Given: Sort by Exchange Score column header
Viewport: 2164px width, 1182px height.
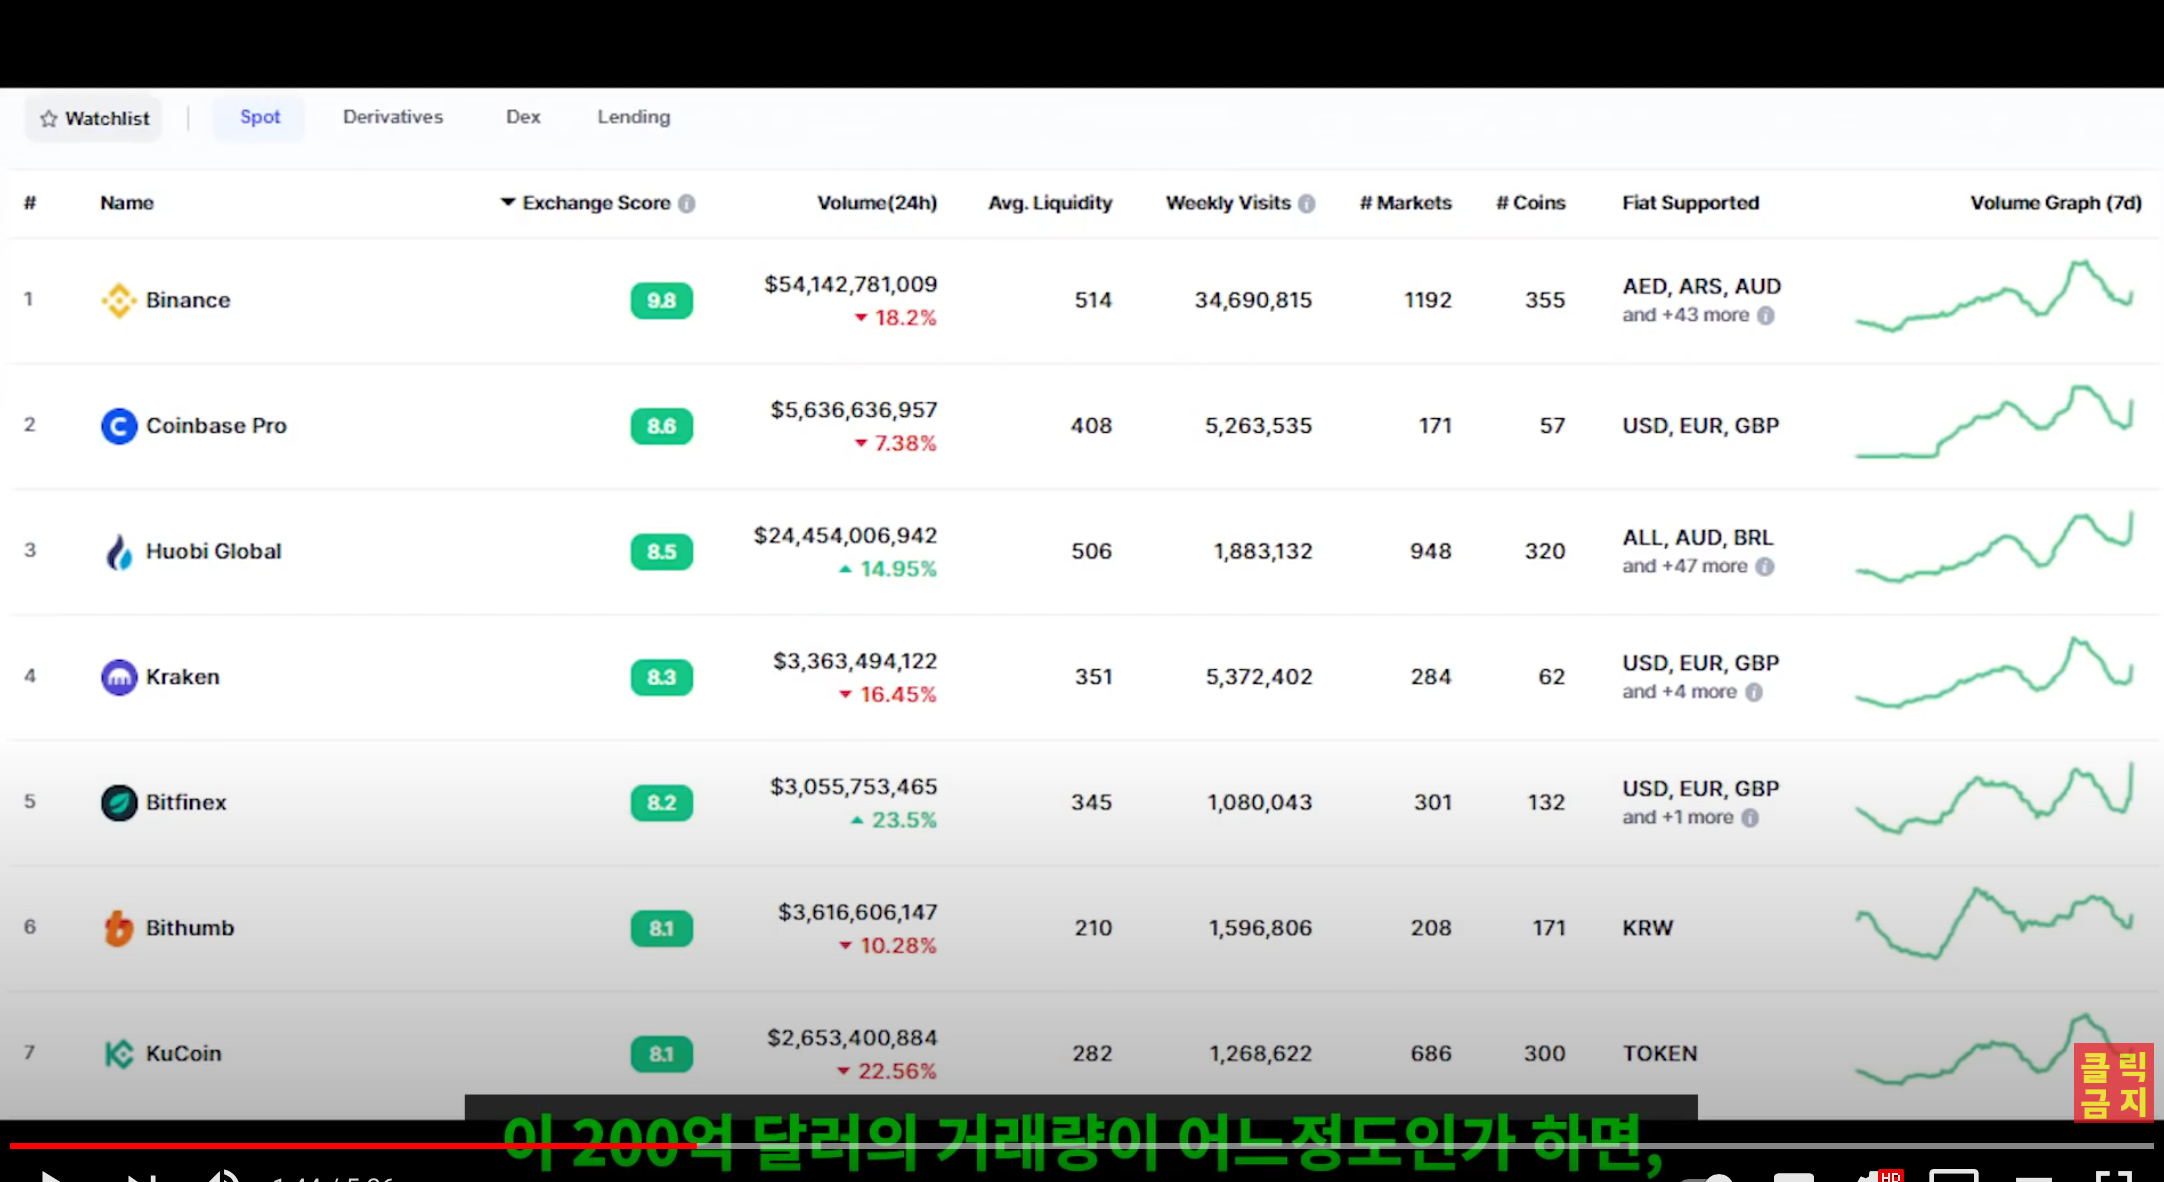Looking at the screenshot, I should [x=596, y=203].
